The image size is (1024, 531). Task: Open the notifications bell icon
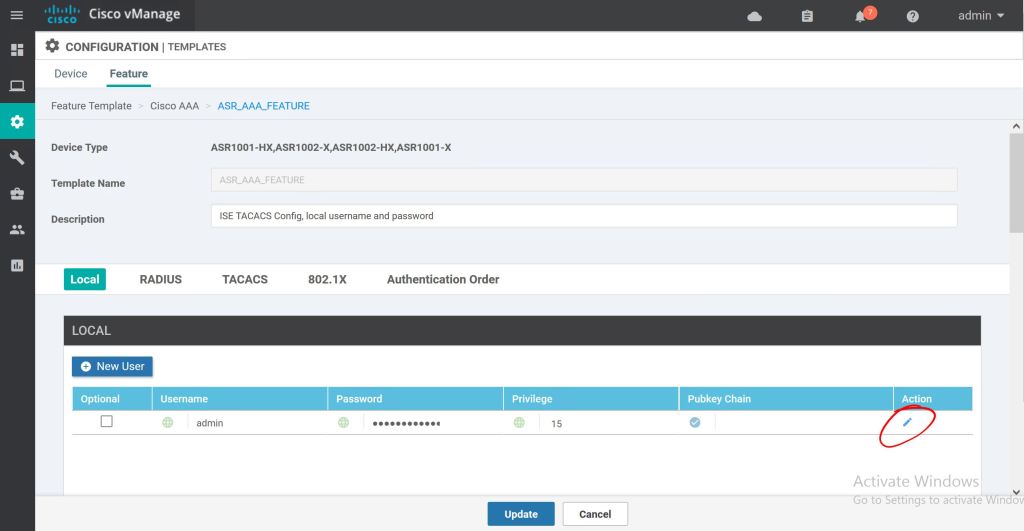click(x=860, y=16)
